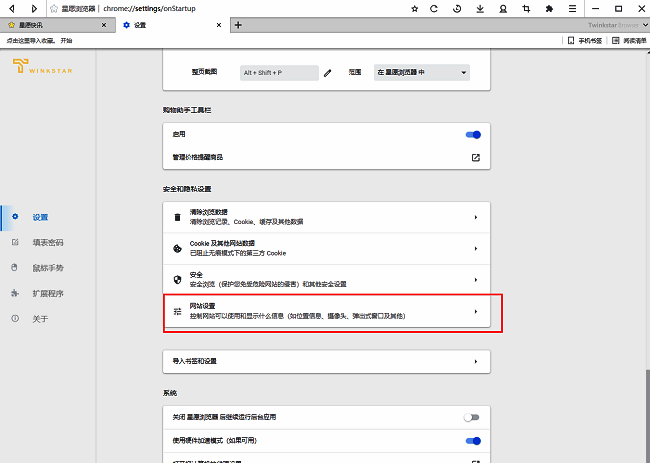The image size is (650, 463).
Task: Select 填表密码 in the left sidebar
Action: pyautogui.click(x=48, y=243)
